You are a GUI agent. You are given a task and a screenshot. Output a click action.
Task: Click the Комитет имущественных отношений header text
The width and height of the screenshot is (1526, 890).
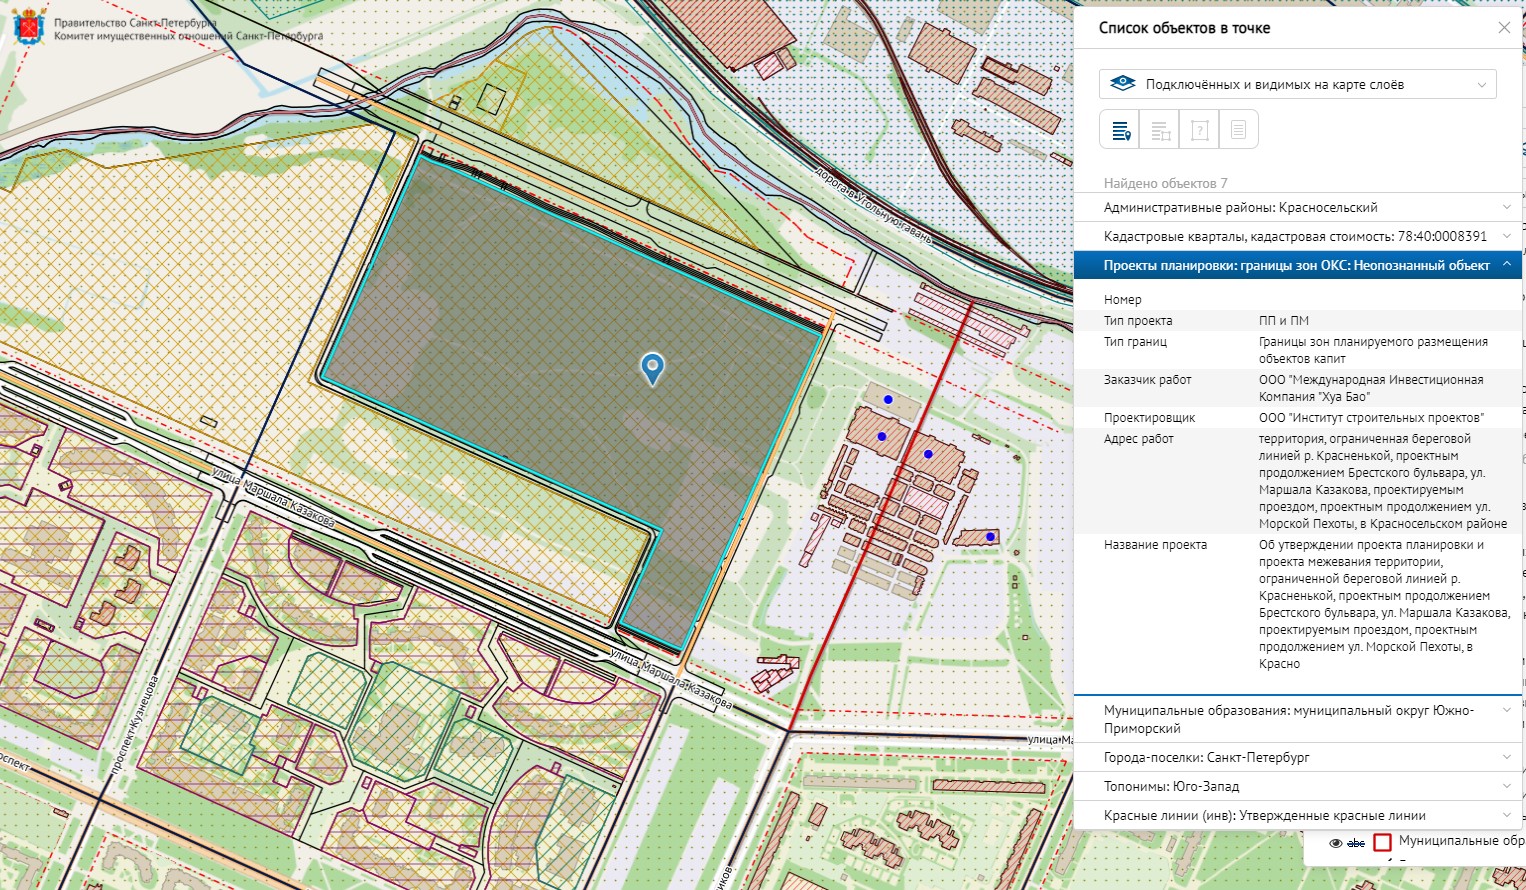[188, 36]
